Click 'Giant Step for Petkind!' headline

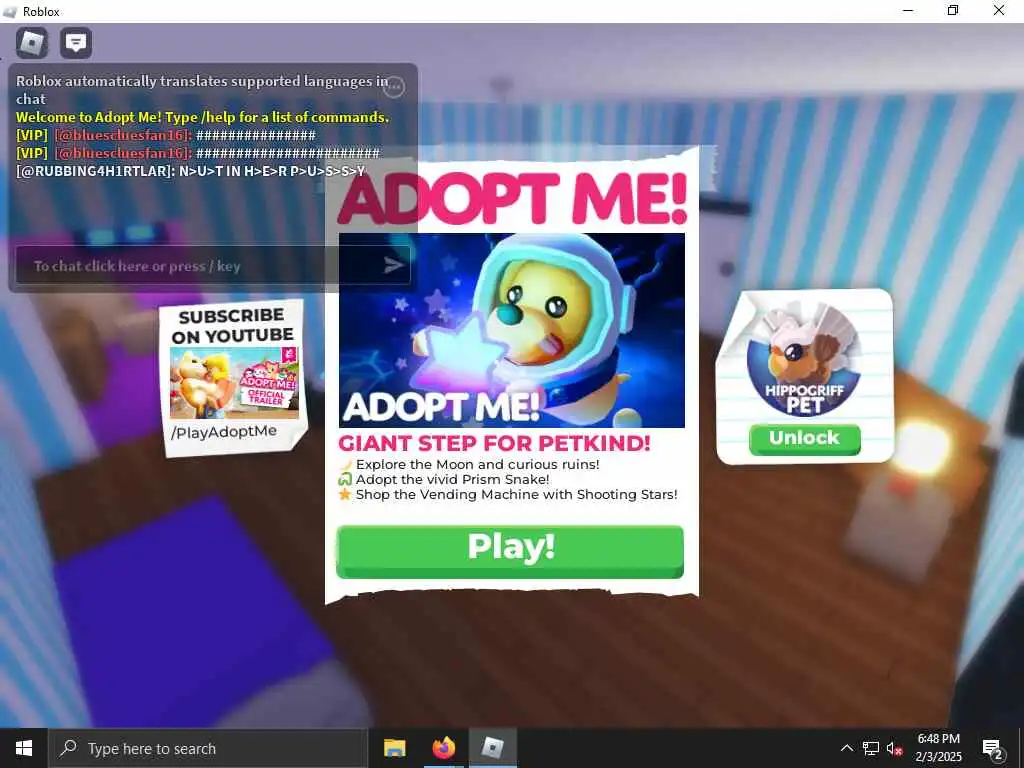pos(494,443)
